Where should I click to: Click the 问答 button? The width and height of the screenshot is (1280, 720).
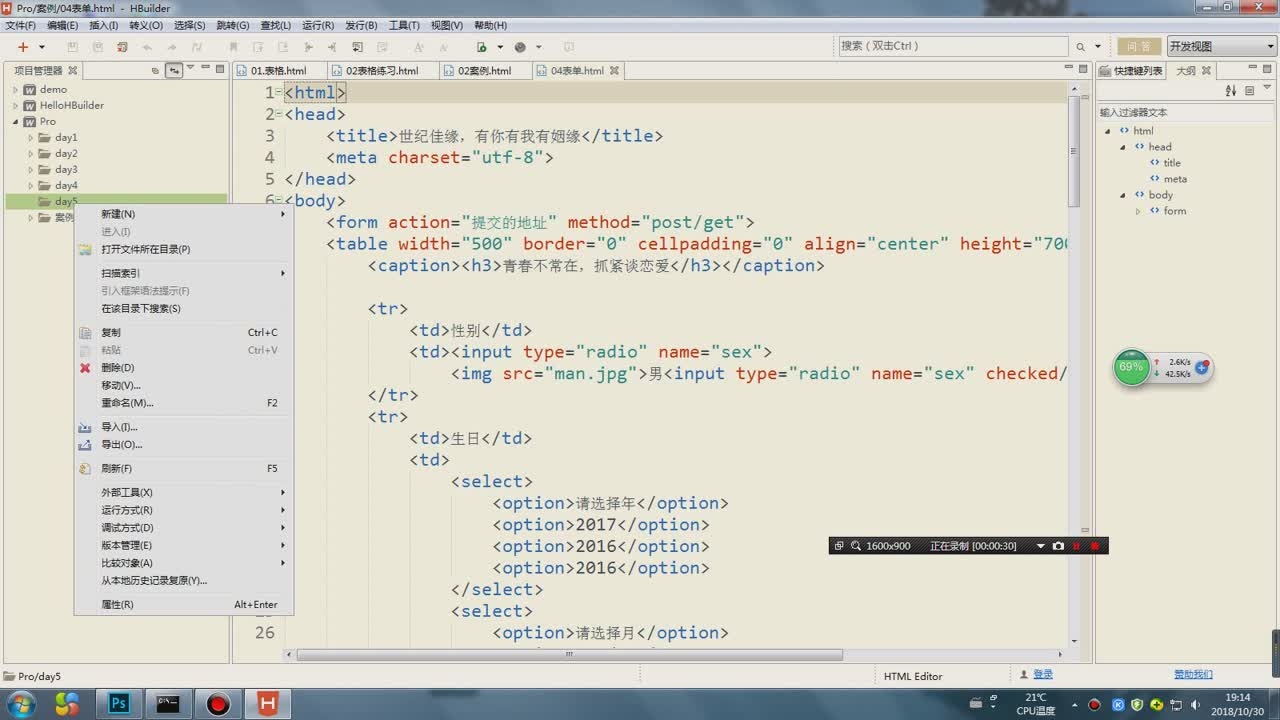coord(1139,46)
